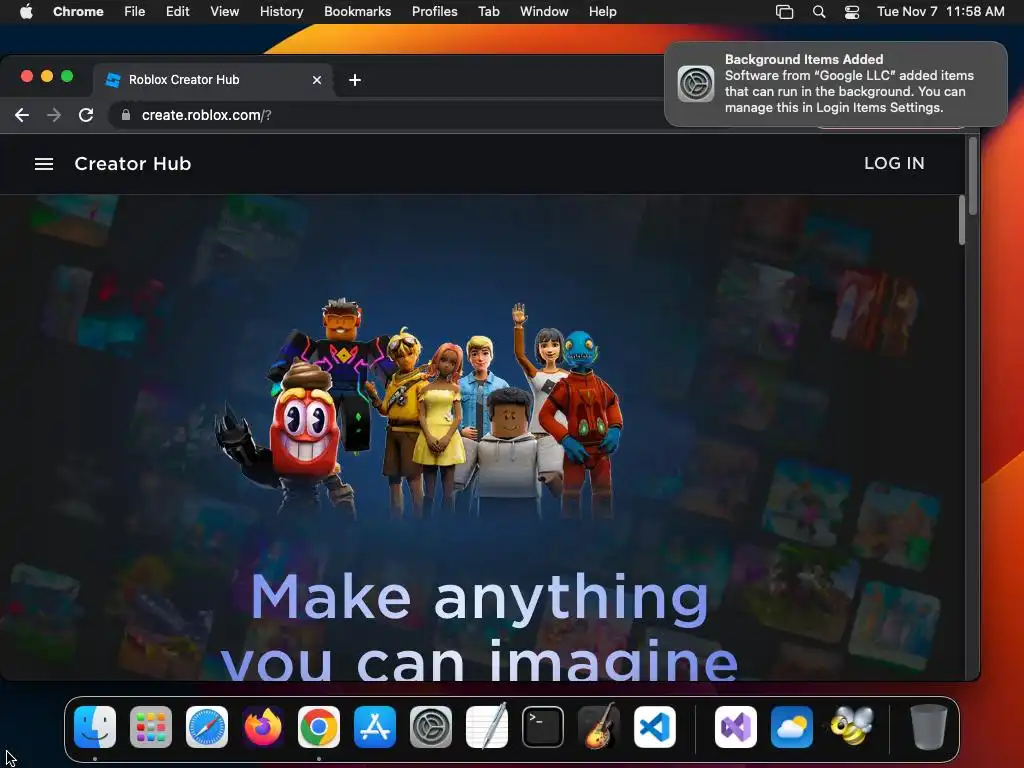Open Finder from the Dock
Image resolution: width=1024 pixels, height=768 pixels.
95,727
